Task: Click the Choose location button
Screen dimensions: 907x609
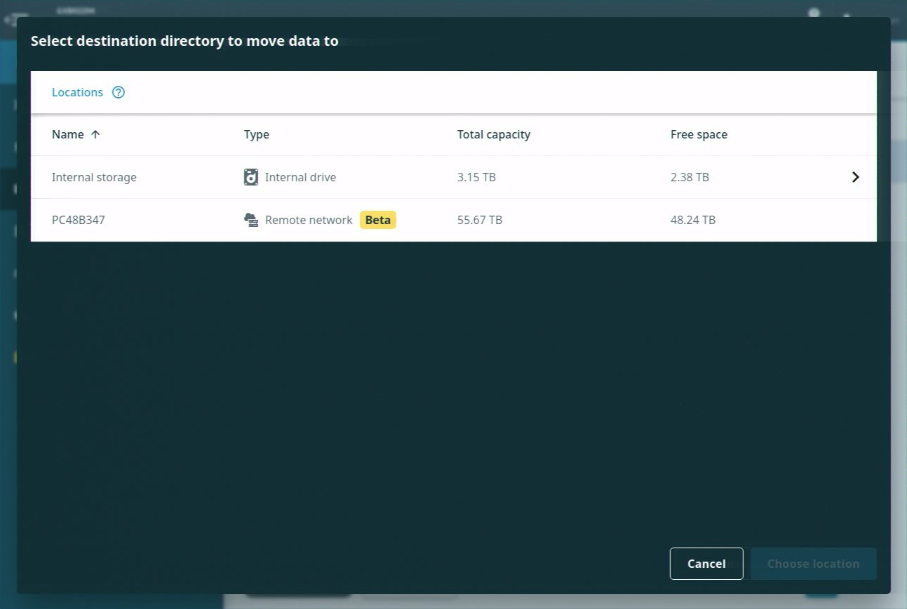Action: pos(813,563)
